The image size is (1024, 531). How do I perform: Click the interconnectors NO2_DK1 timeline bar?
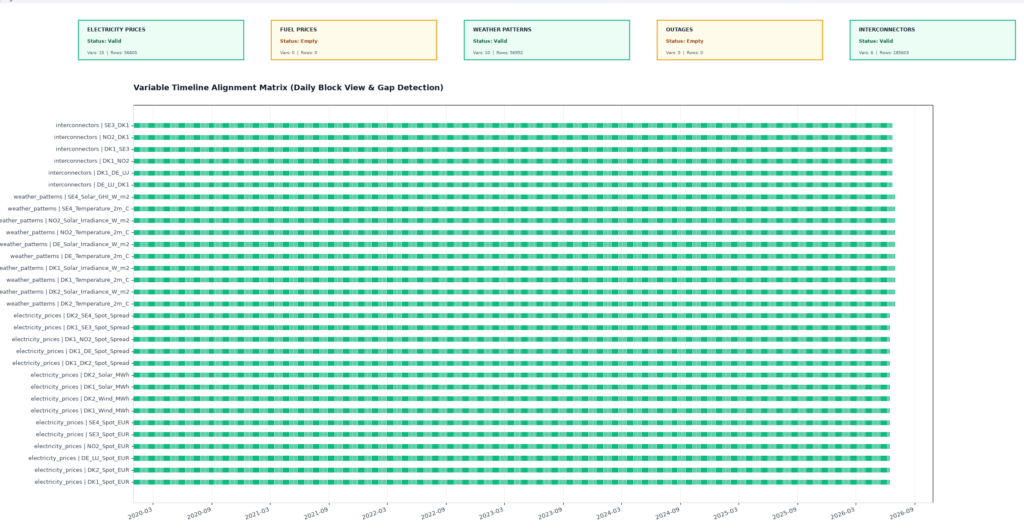coord(513,137)
